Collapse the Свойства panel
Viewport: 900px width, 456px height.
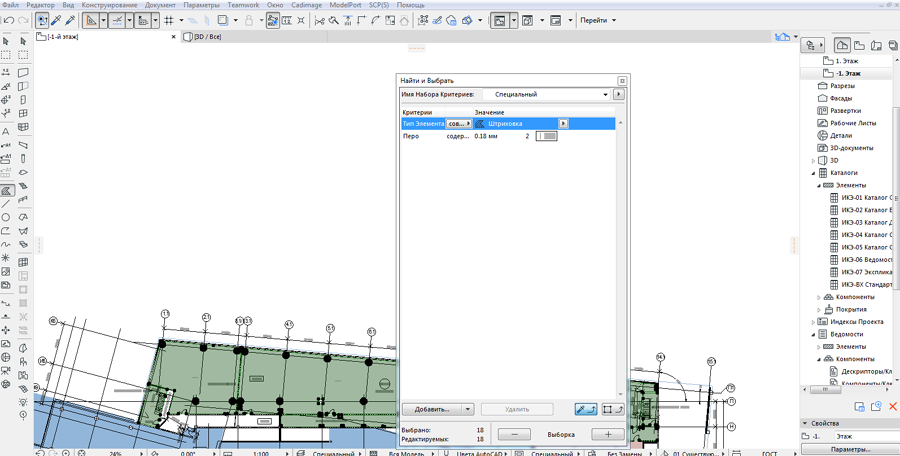click(805, 423)
